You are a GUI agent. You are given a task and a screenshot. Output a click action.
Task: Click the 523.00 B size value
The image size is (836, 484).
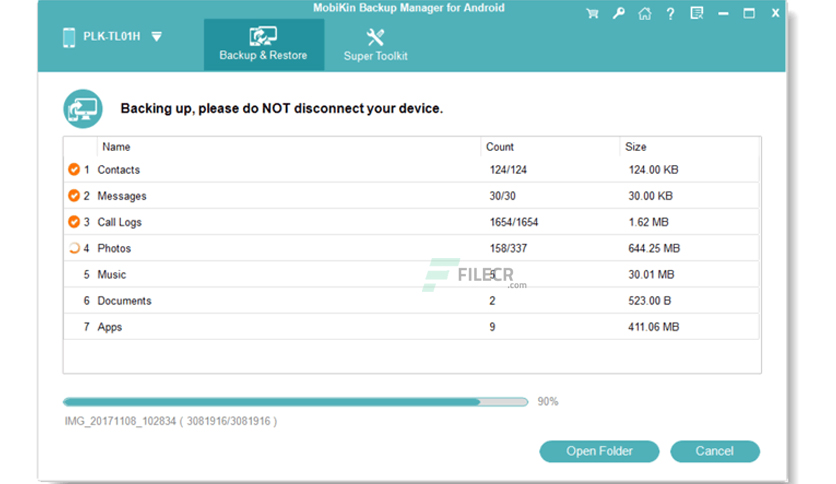pyautogui.click(x=649, y=301)
